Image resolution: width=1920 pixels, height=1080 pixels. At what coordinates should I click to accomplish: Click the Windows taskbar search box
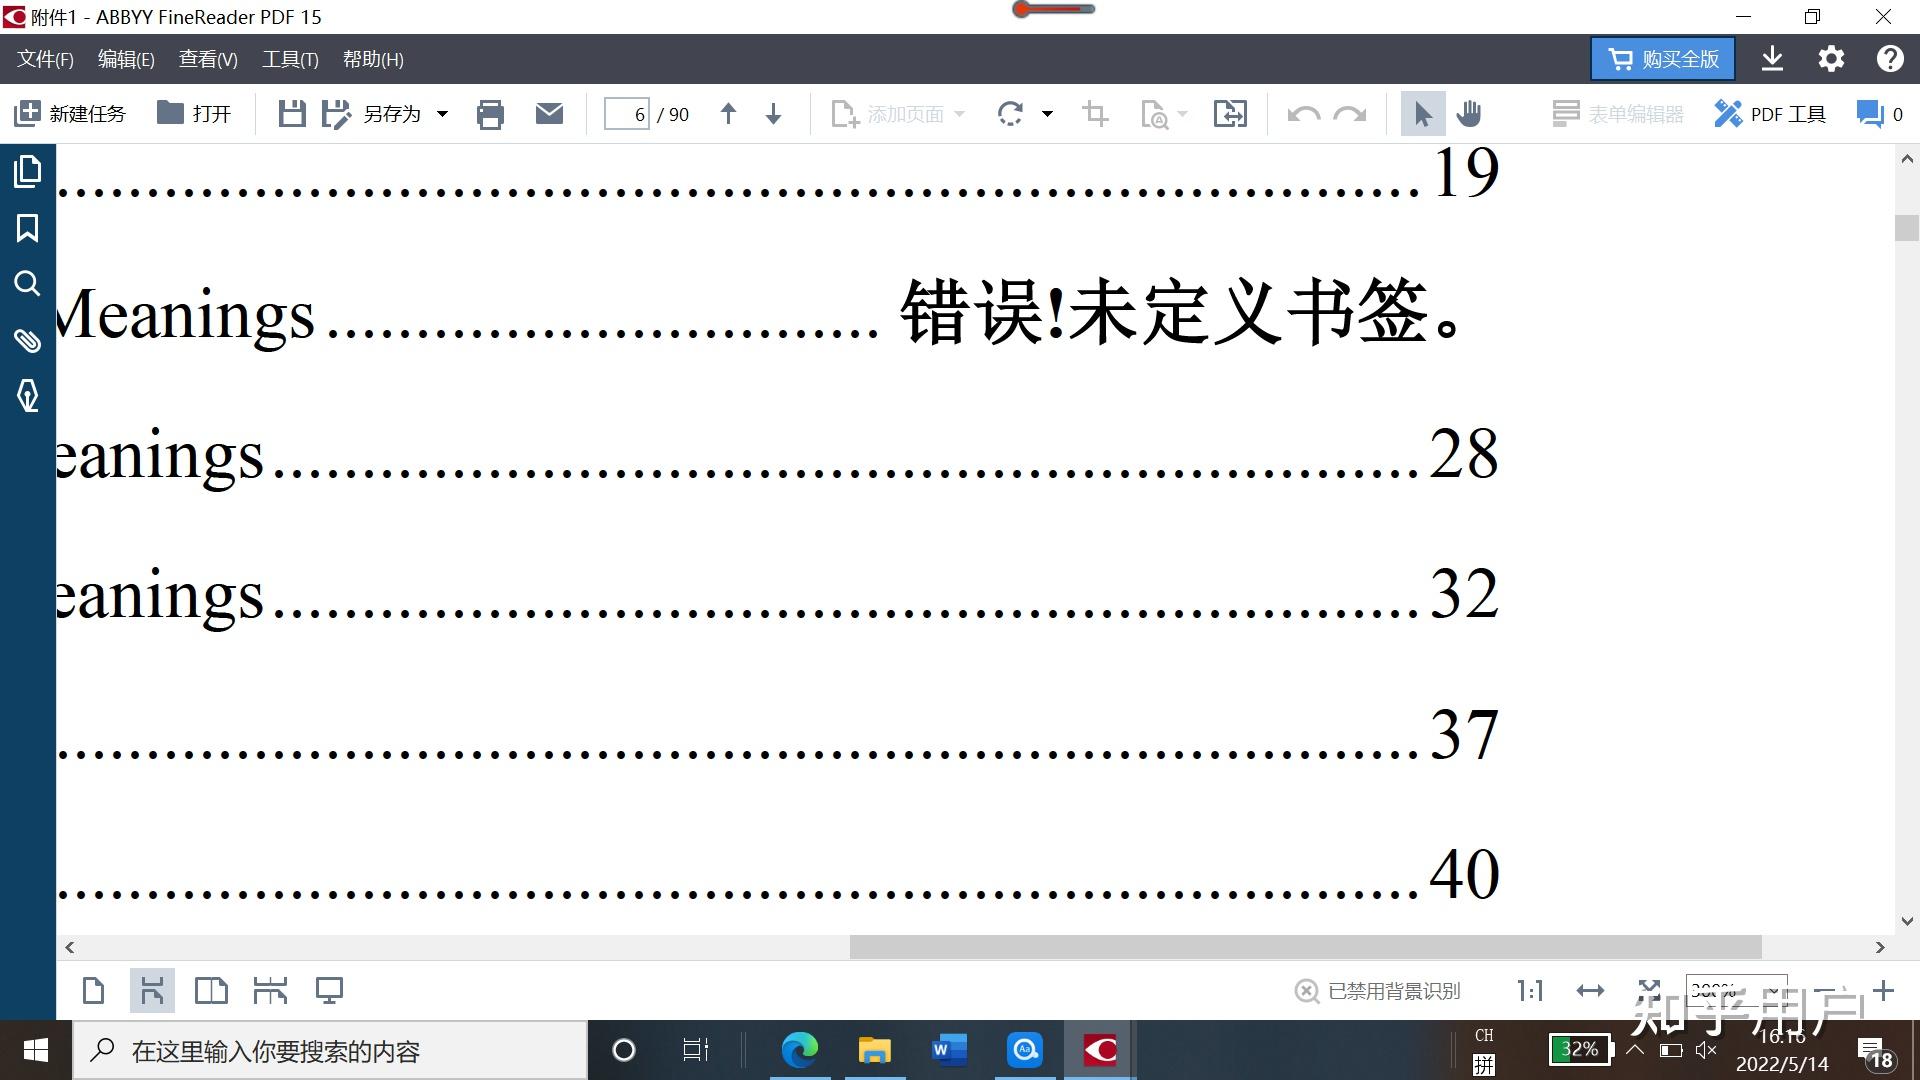click(x=330, y=1051)
